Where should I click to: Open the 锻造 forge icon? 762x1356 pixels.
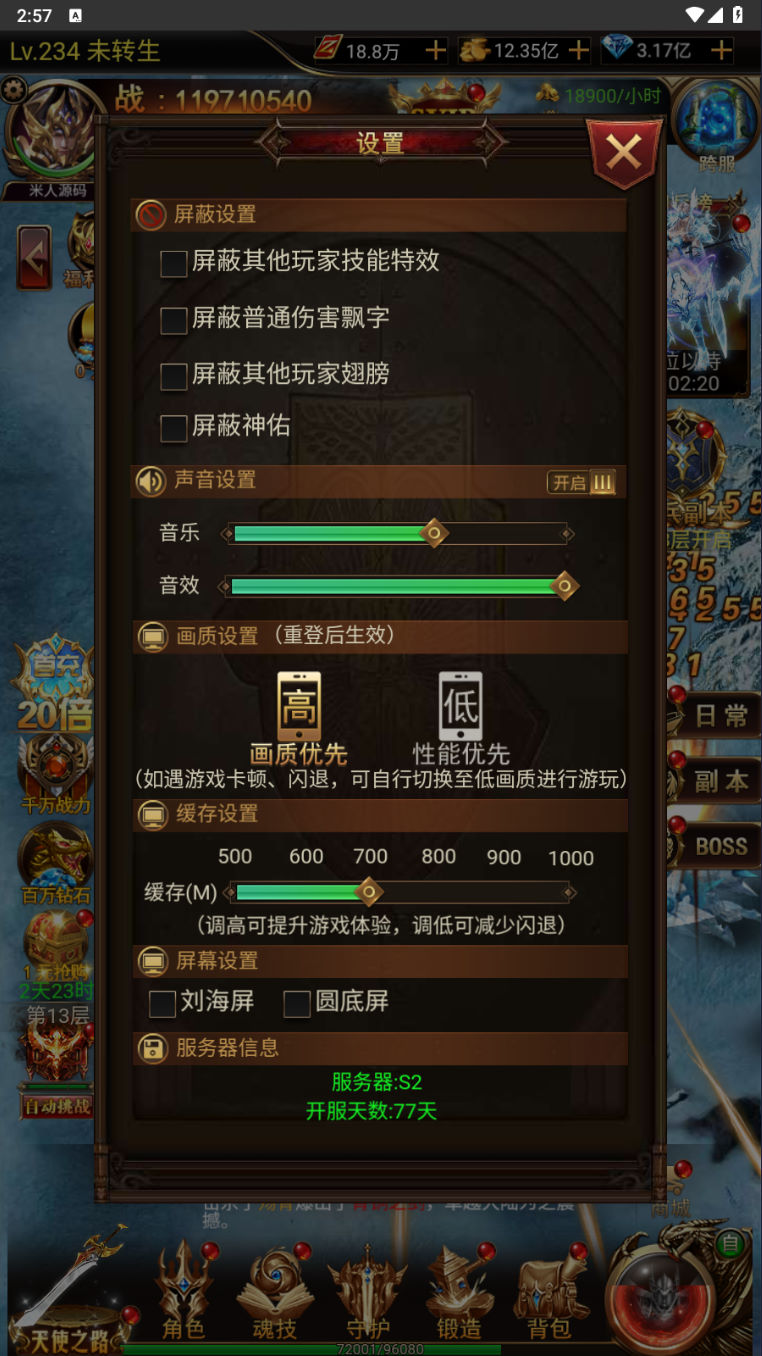[459, 1292]
